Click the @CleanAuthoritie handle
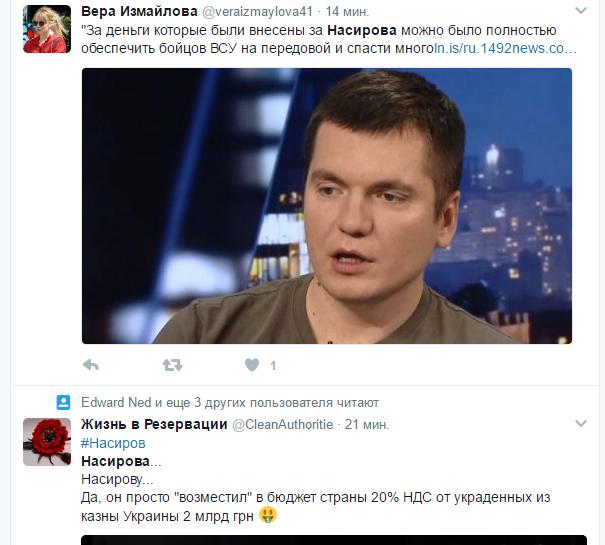The height and width of the screenshot is (545, 605). click(x=282, y=424)
